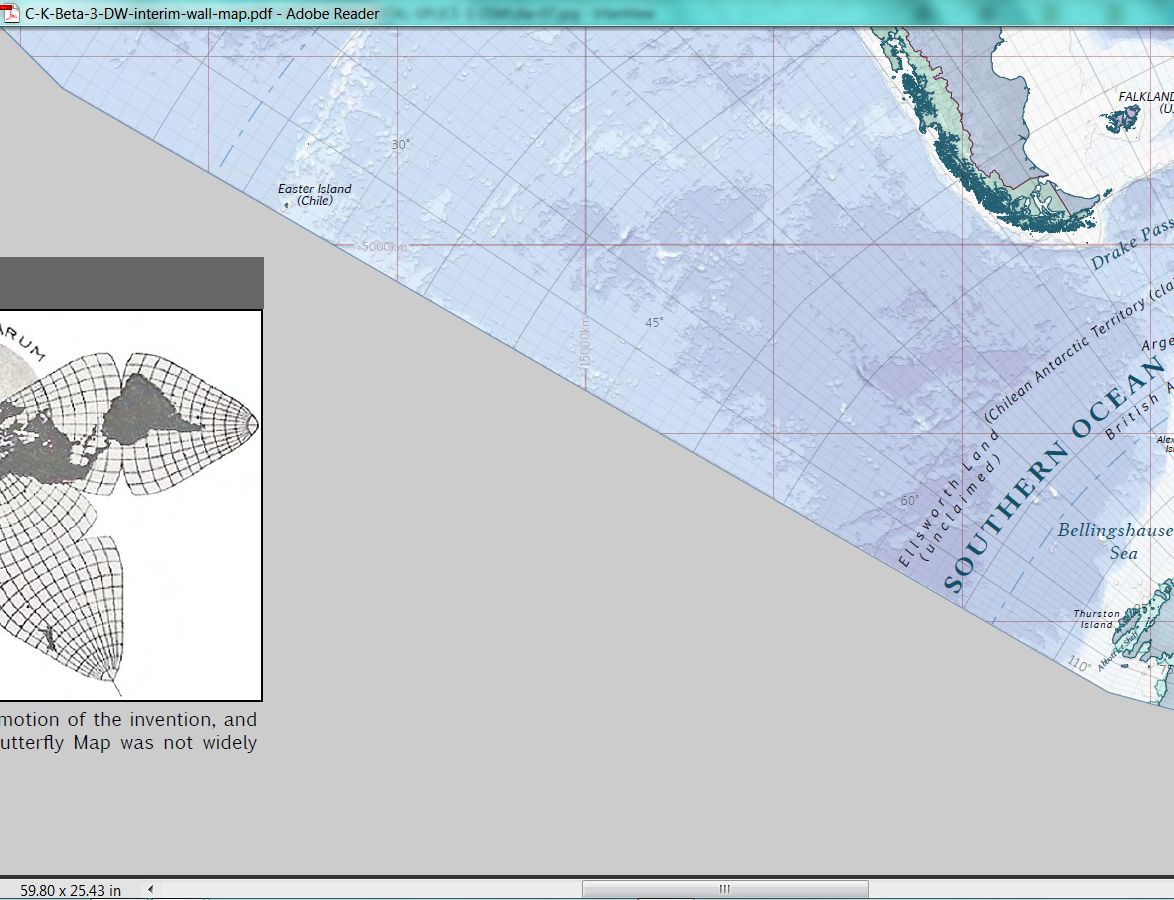This screenshot has width=1174, height=900.
Task: Click the 'Thurston Island' label
Action: coord(1096,619)
